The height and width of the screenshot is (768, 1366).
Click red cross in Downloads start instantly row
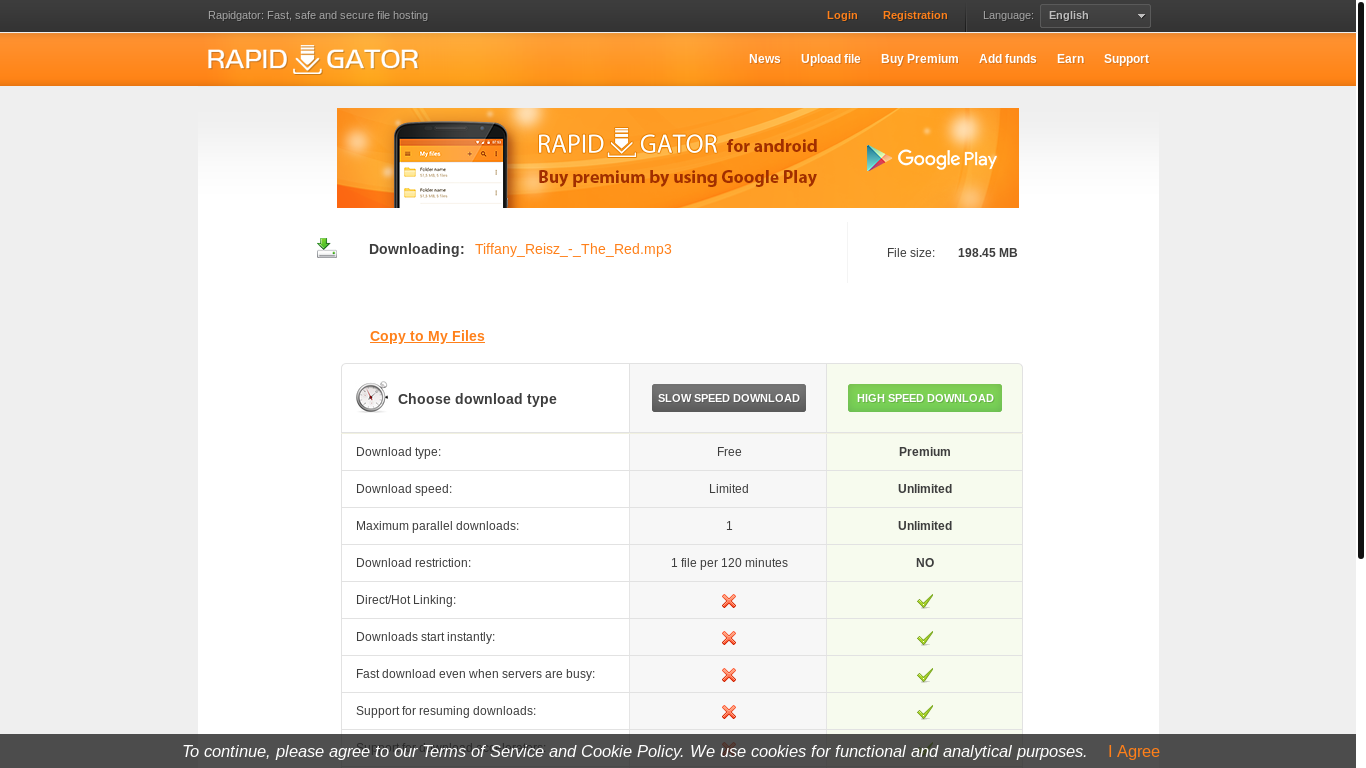coord(729,638)
